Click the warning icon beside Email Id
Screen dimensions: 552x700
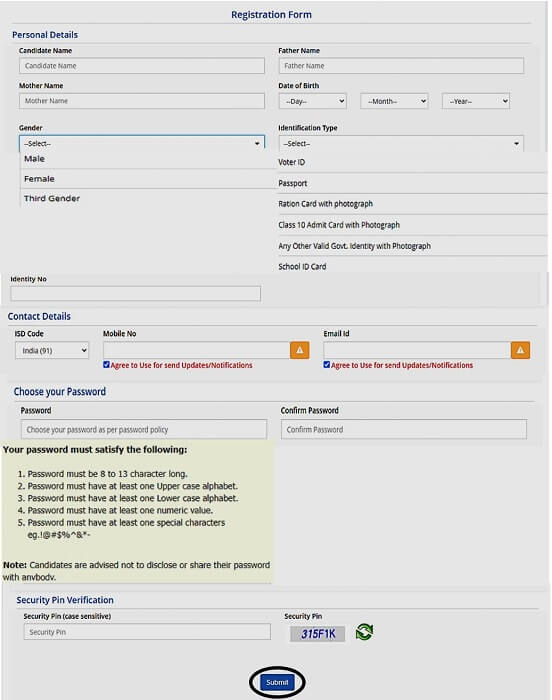tap(520, 350)
